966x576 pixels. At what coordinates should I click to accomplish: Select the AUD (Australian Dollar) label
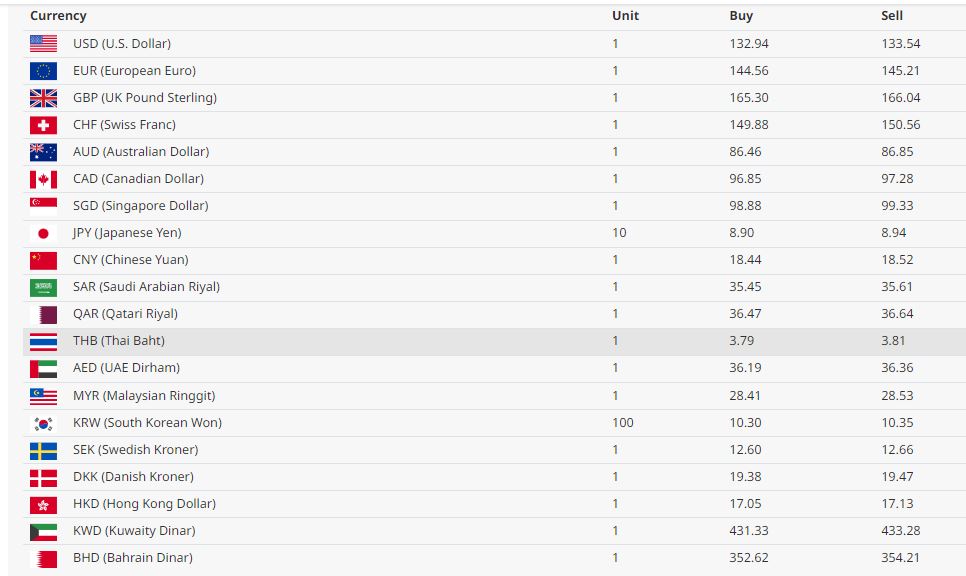tap(141, 152)
